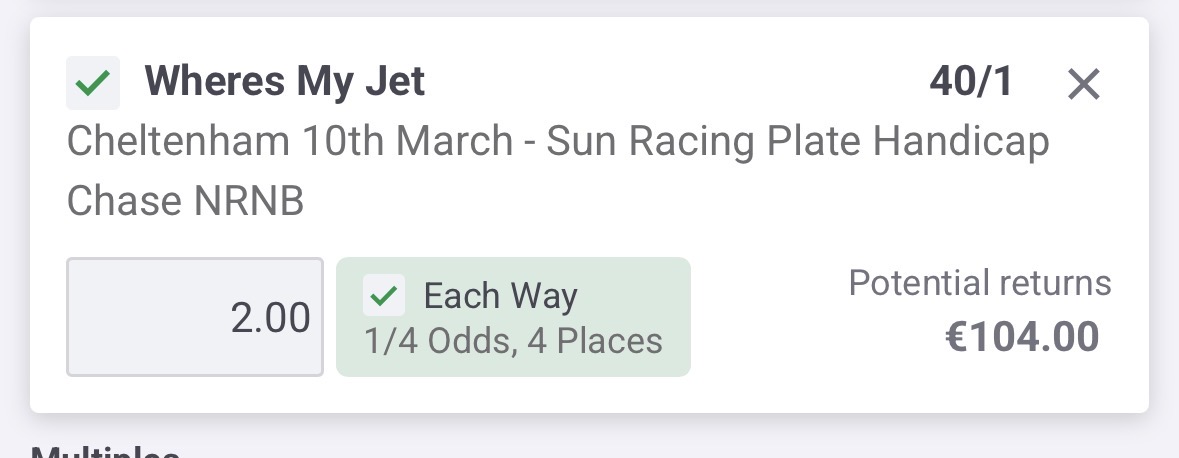The width and height of the screenshot is (1179, 458).
Task: Click the €104.00 returns amount
Action: 1022,337
